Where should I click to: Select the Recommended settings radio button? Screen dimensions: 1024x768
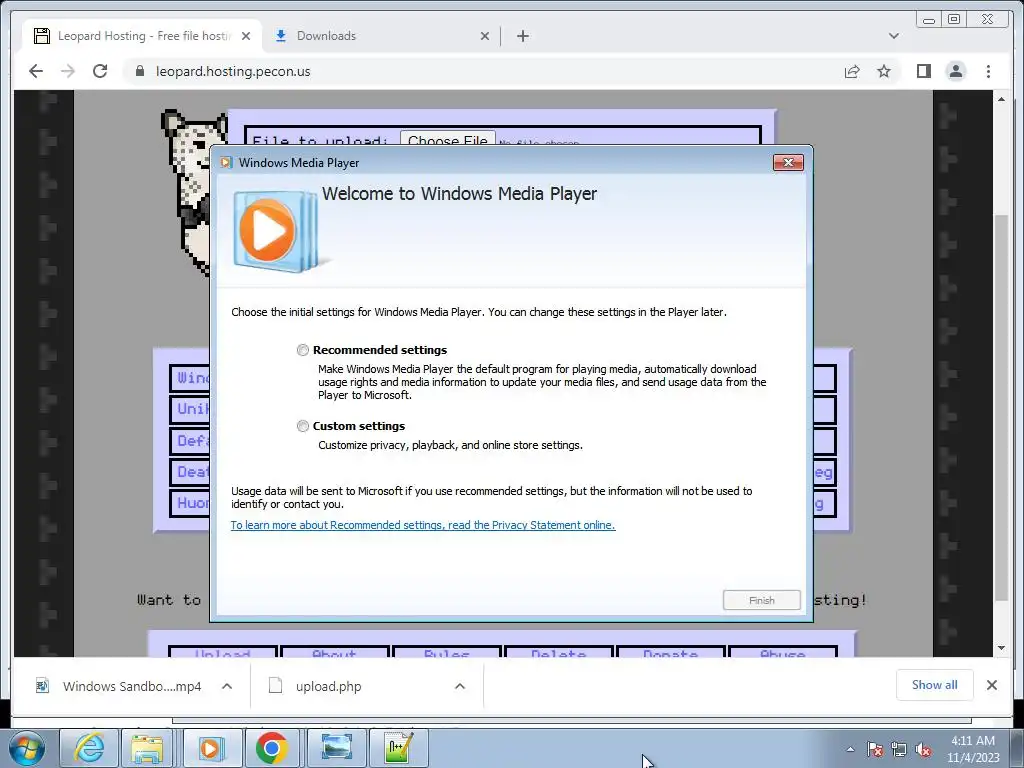(302, 350)
